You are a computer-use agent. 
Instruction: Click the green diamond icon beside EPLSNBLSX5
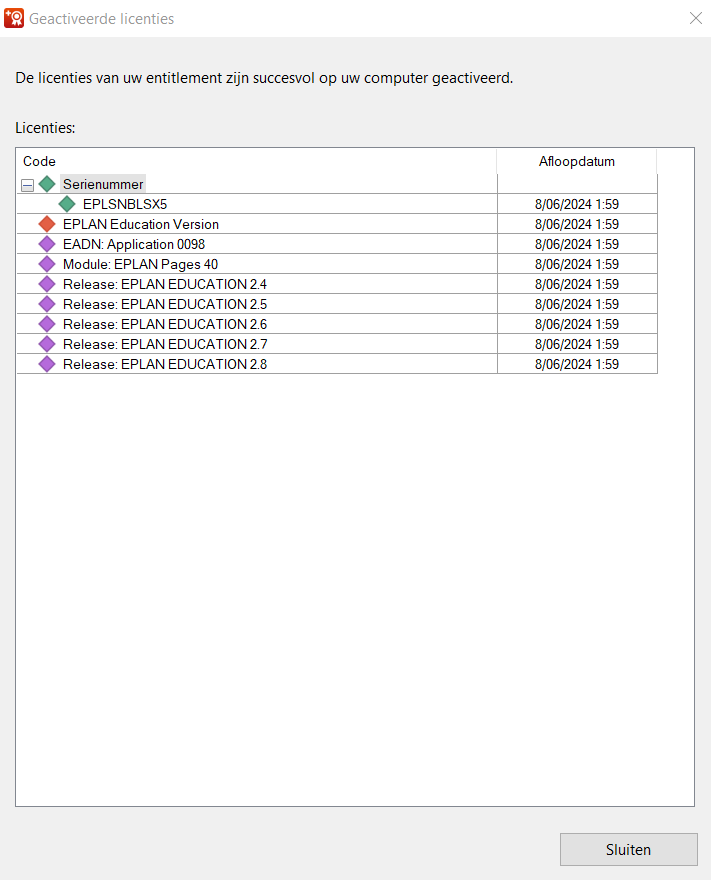[67, 204]
